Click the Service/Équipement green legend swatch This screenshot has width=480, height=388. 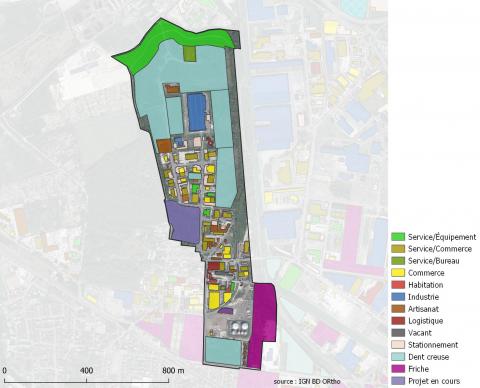click(398, 237)
